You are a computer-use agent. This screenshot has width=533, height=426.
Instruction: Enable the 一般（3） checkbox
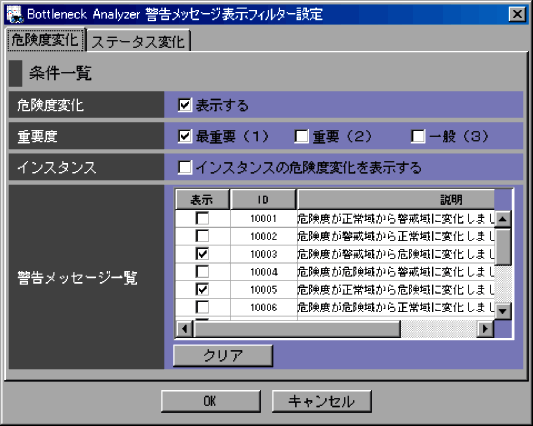point(418,136)
